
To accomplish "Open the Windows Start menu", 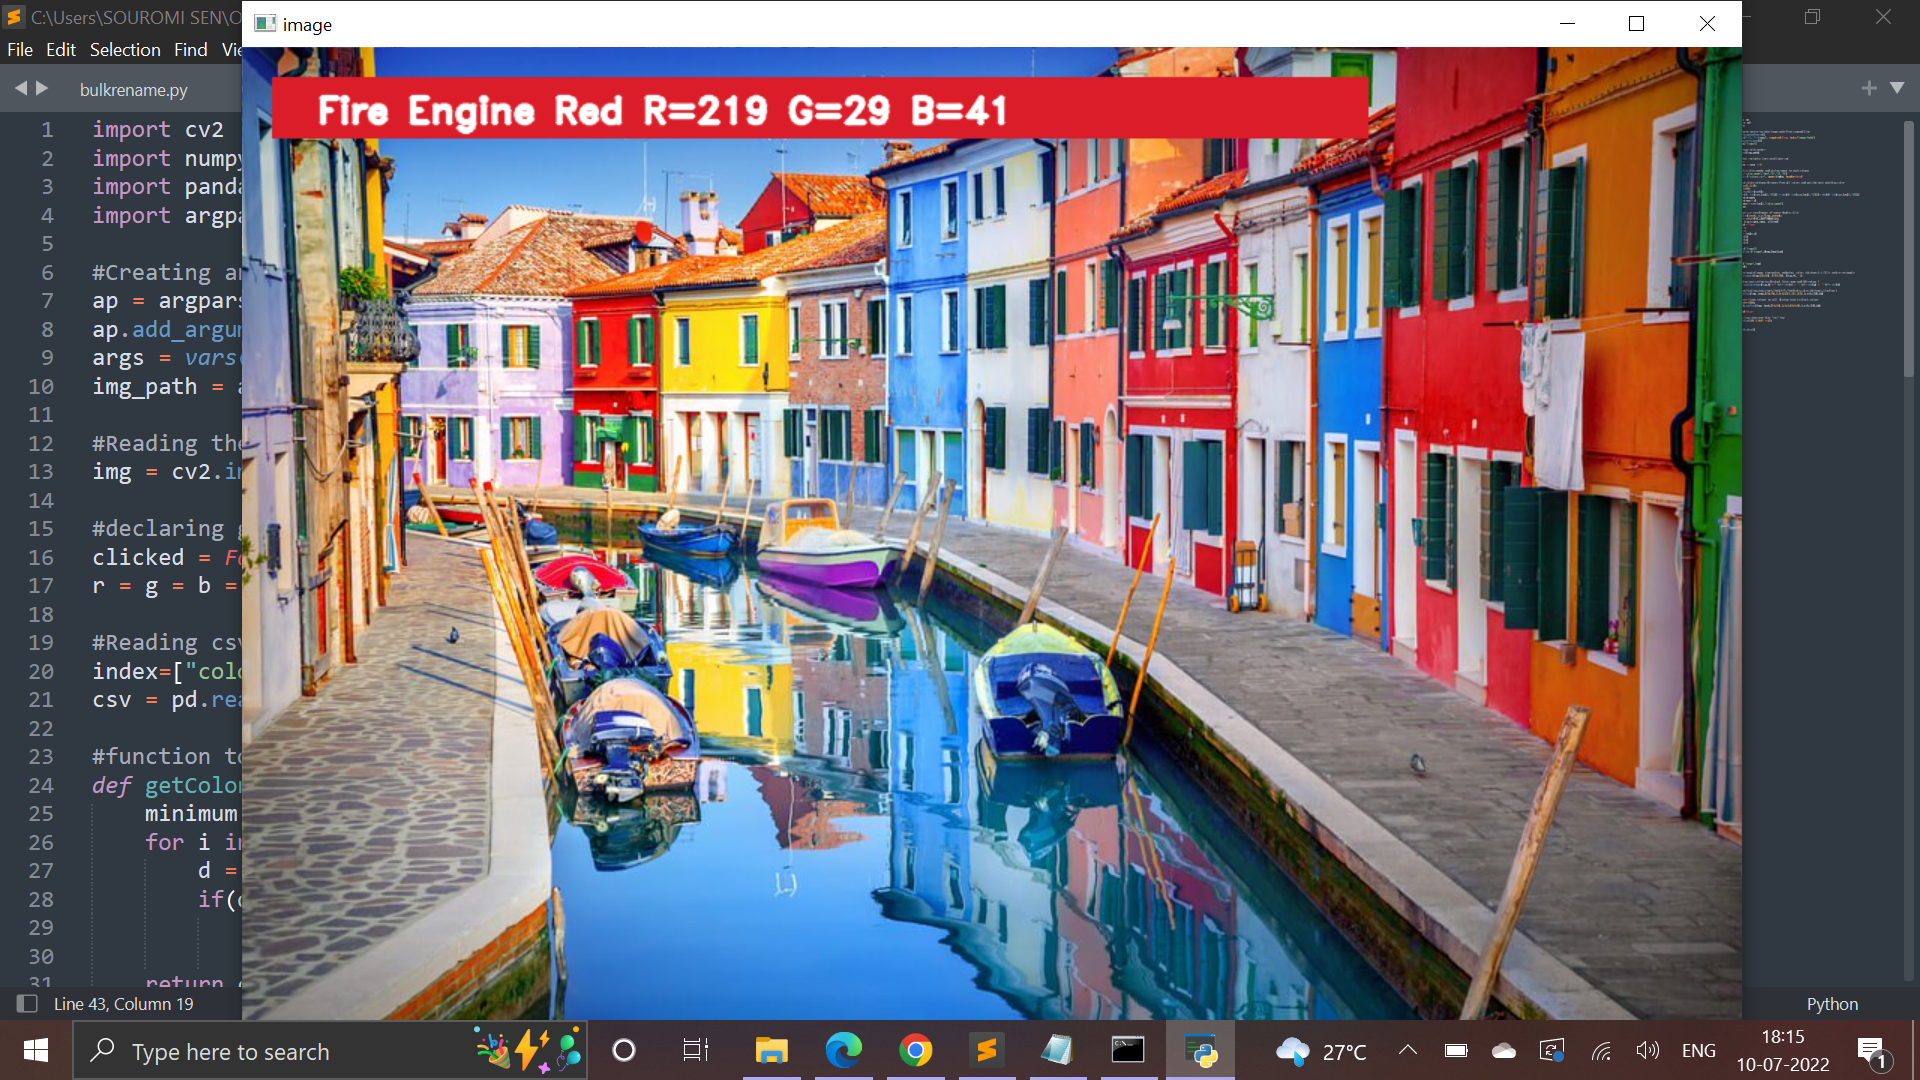I will (36, 1050).
